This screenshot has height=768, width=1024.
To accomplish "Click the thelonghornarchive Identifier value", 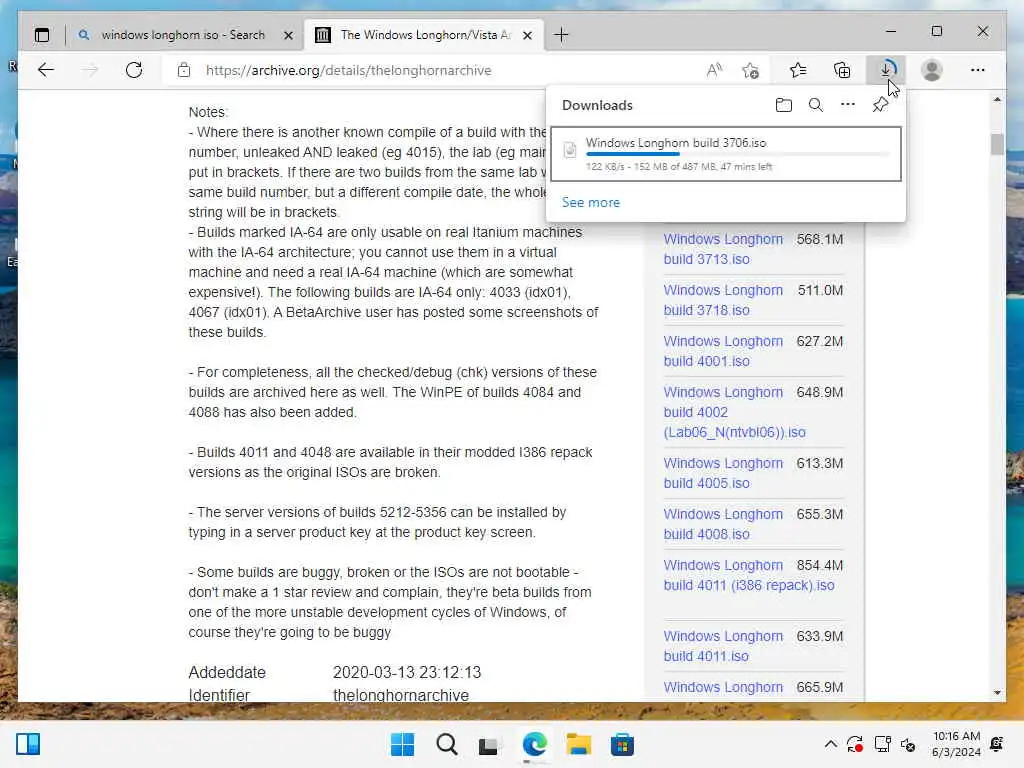I will [401, 695].
